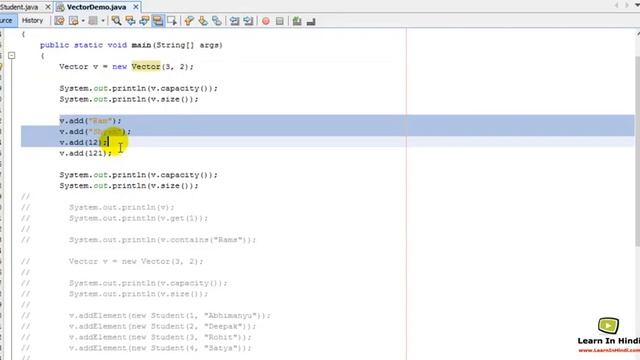The image size is (640, 360).
Task: Click the Toggle Bookmark icon
Action: (x=217, y=21)
